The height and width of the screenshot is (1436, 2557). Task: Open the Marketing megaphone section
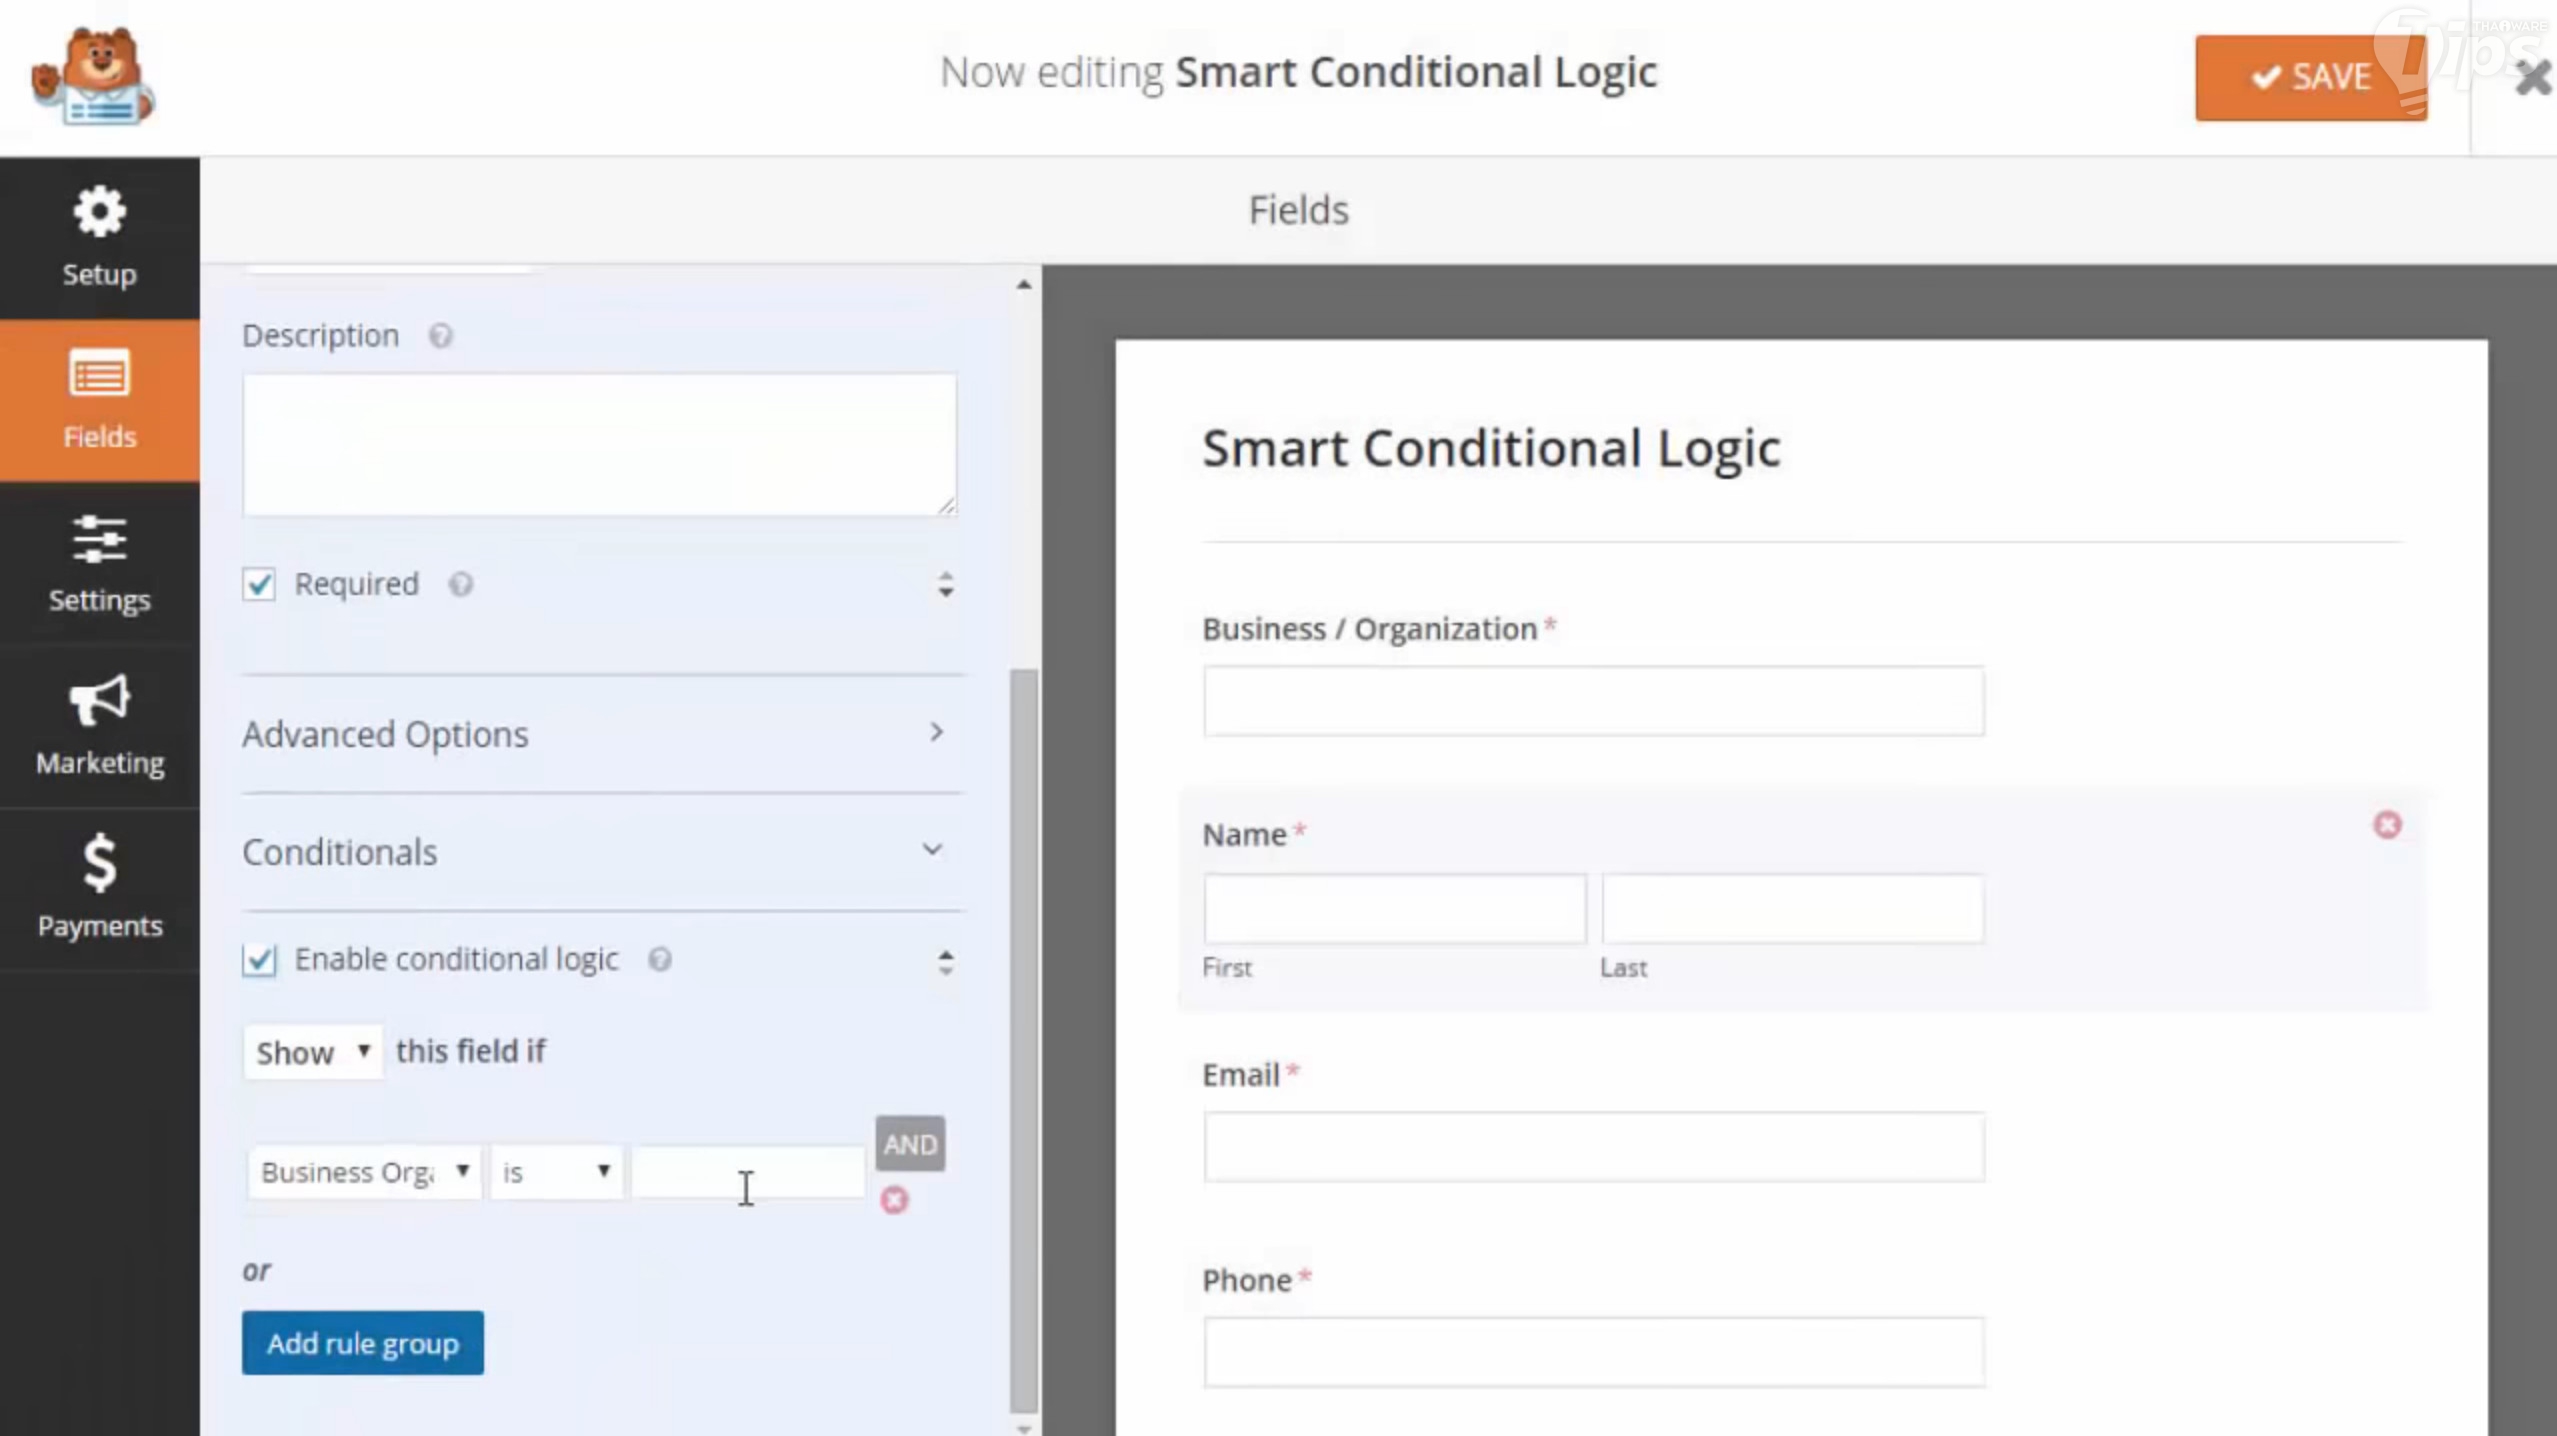(x=99, y=725)
